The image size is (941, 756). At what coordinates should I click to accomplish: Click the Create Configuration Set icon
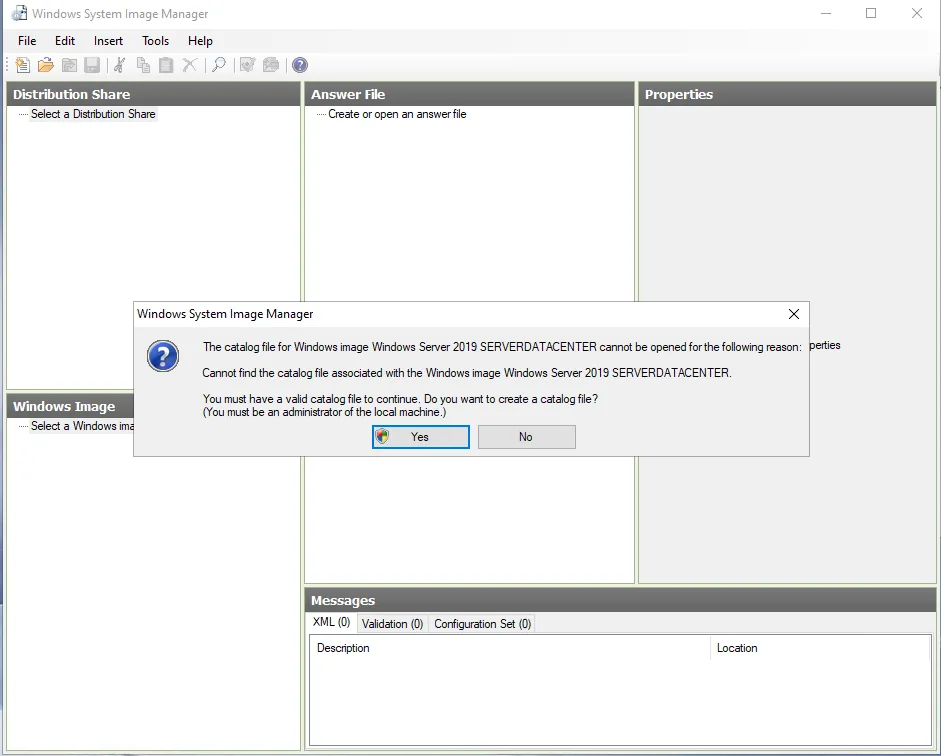point(271,65)
